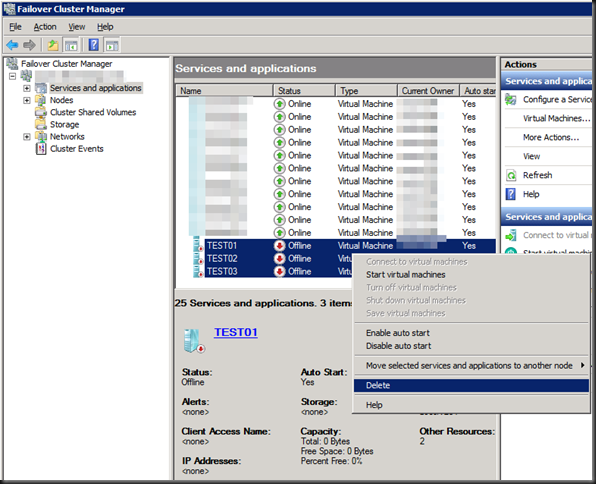Choose Help in the context menu
596x484 pixels.
471,405
